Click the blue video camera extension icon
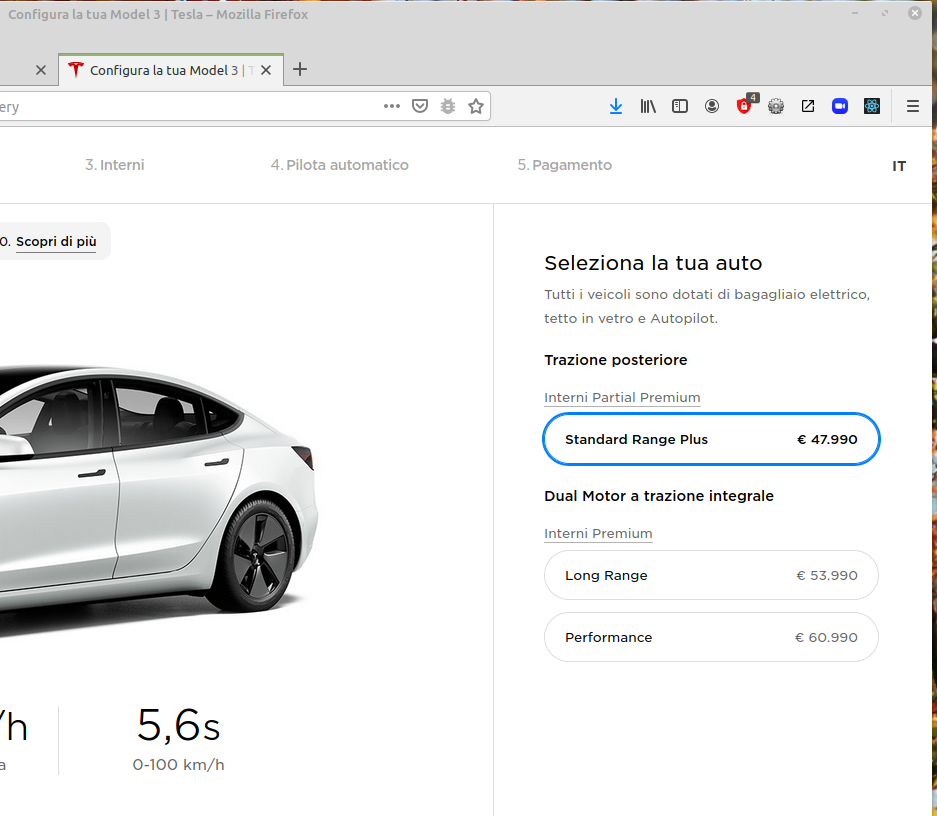This screenshot has width=937, height=816. click(840, 106)
